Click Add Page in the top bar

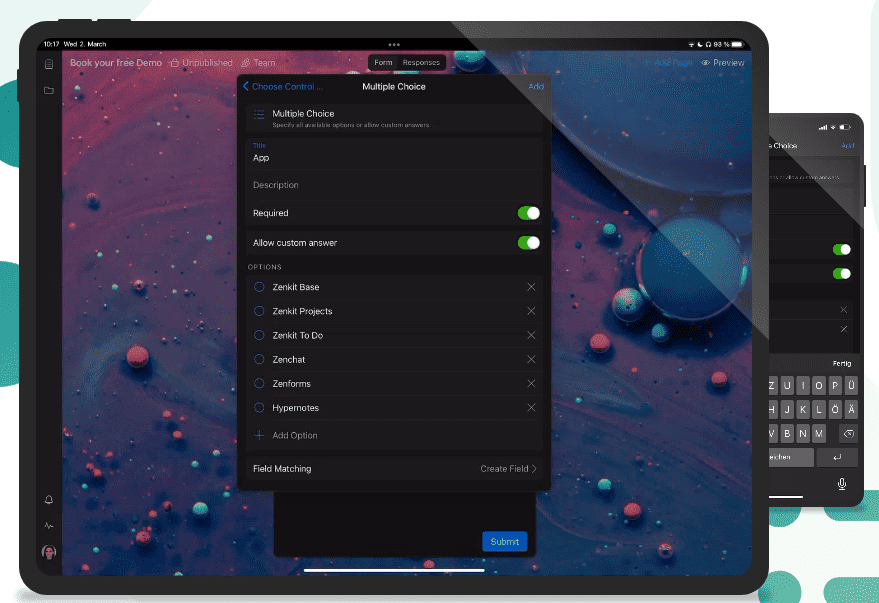click(668, 63)
